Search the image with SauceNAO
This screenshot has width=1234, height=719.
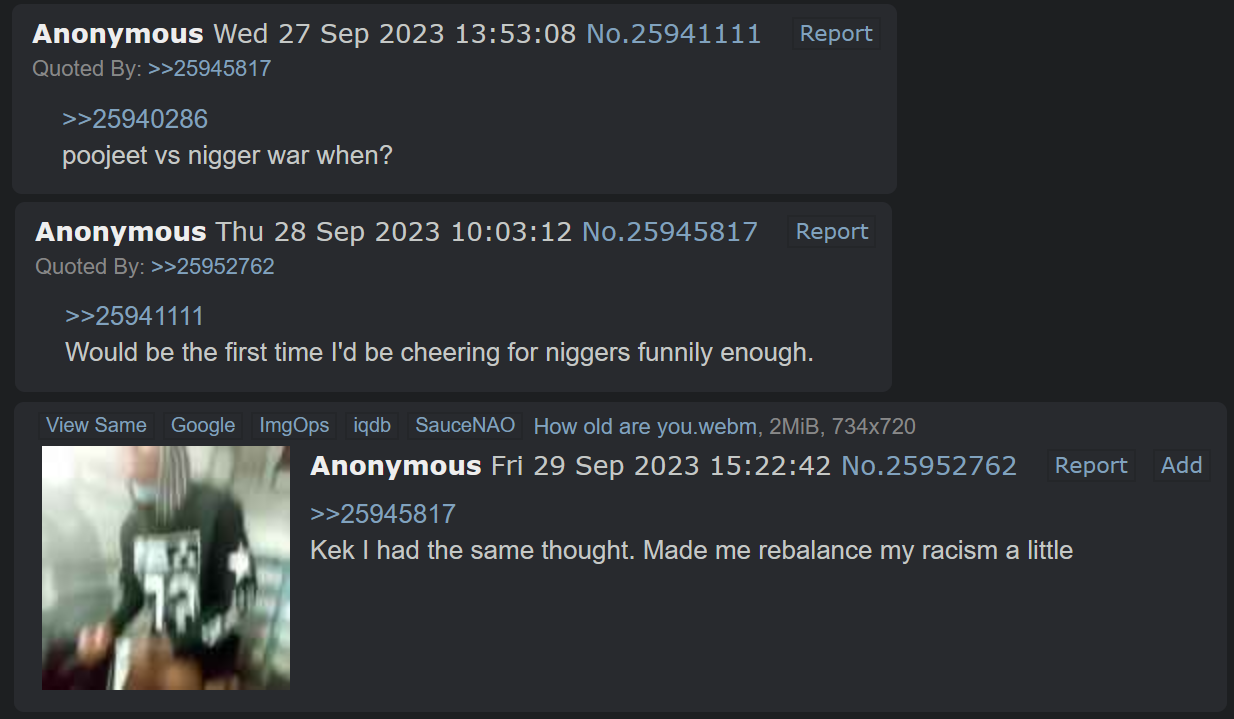(x=465, y=425)
